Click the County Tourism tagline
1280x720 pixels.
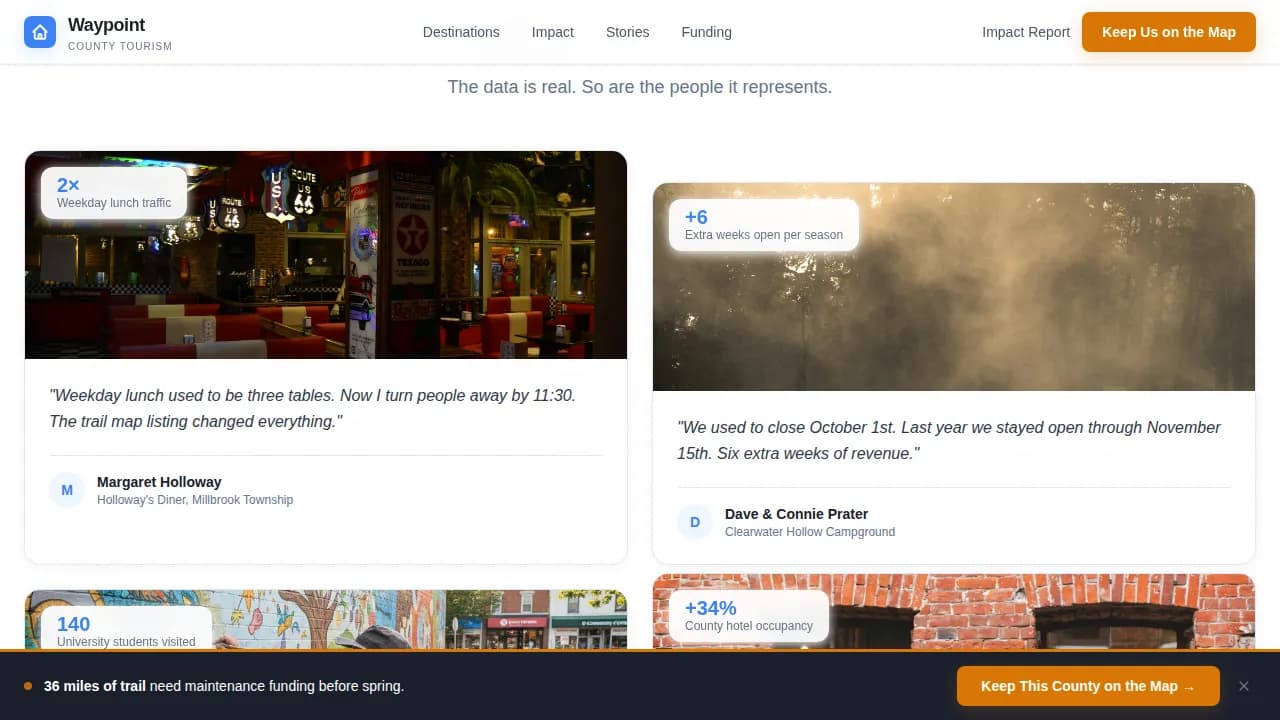point(120,46)
